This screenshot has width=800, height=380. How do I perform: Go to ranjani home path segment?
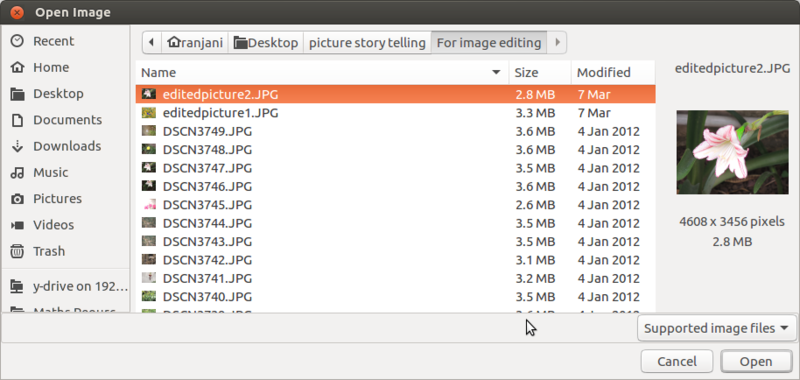(195, 42)
